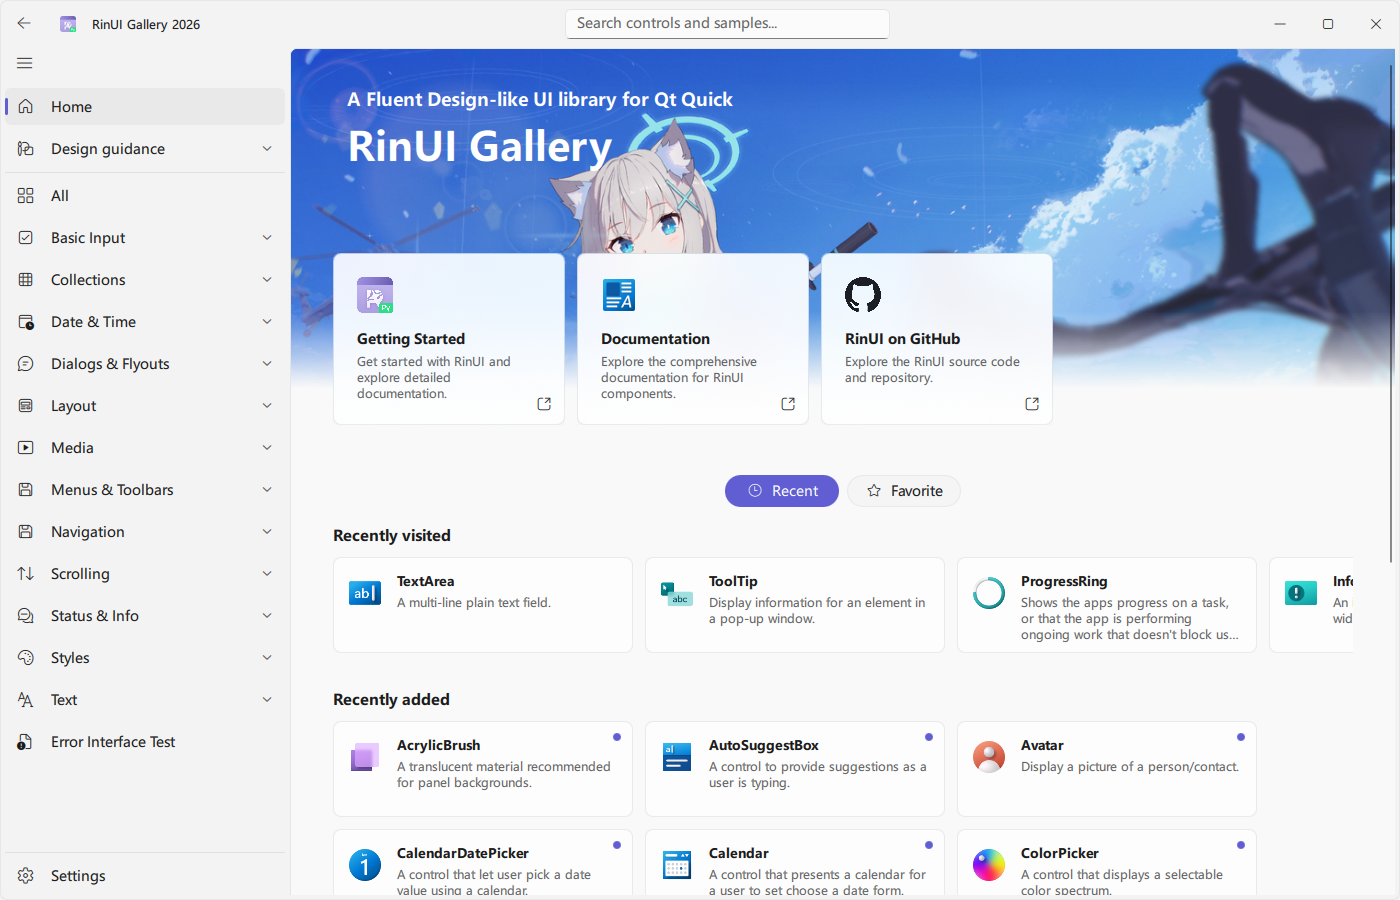Expand the Date & Time chevron
The image size is (1400, 900).
[267, 322]
